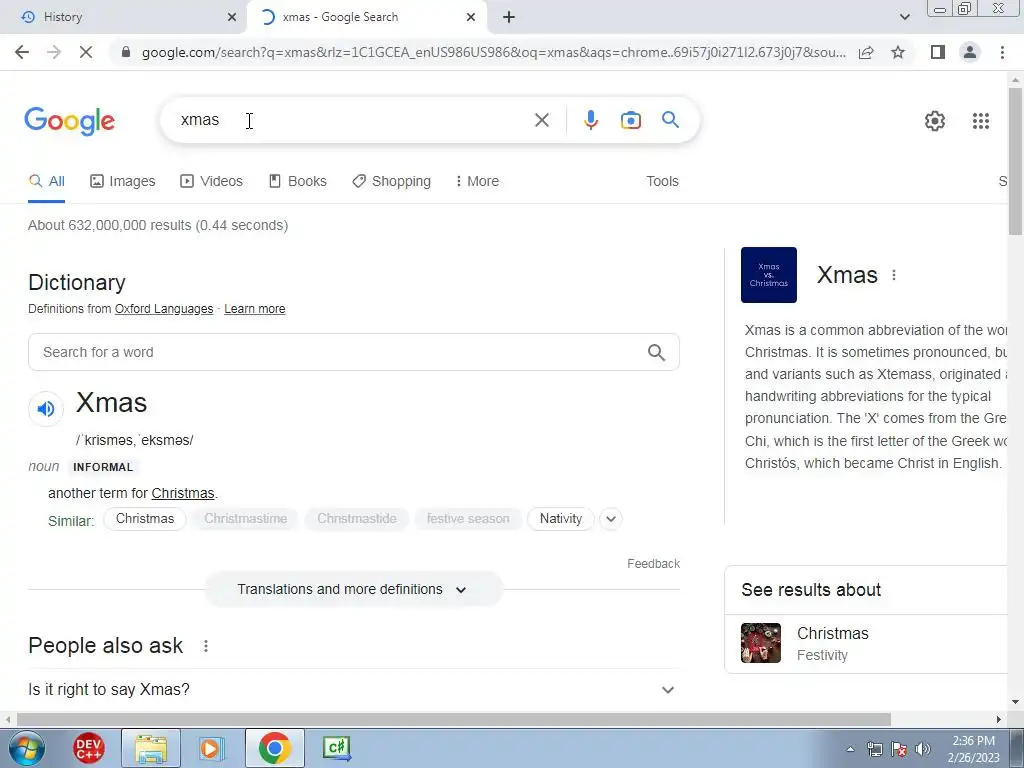Open Windows Explorer from taskbar
Viewport: 1024px width, 768px height.
tap(151, 748)
